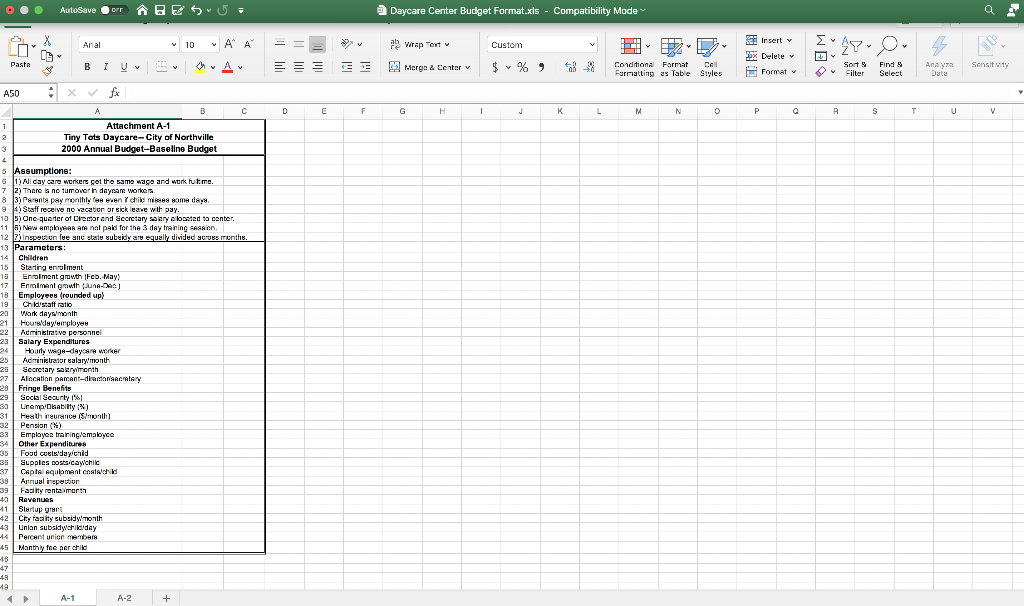
Task: Click the Search magnifier in title bar
Action: tap(989, 10)
